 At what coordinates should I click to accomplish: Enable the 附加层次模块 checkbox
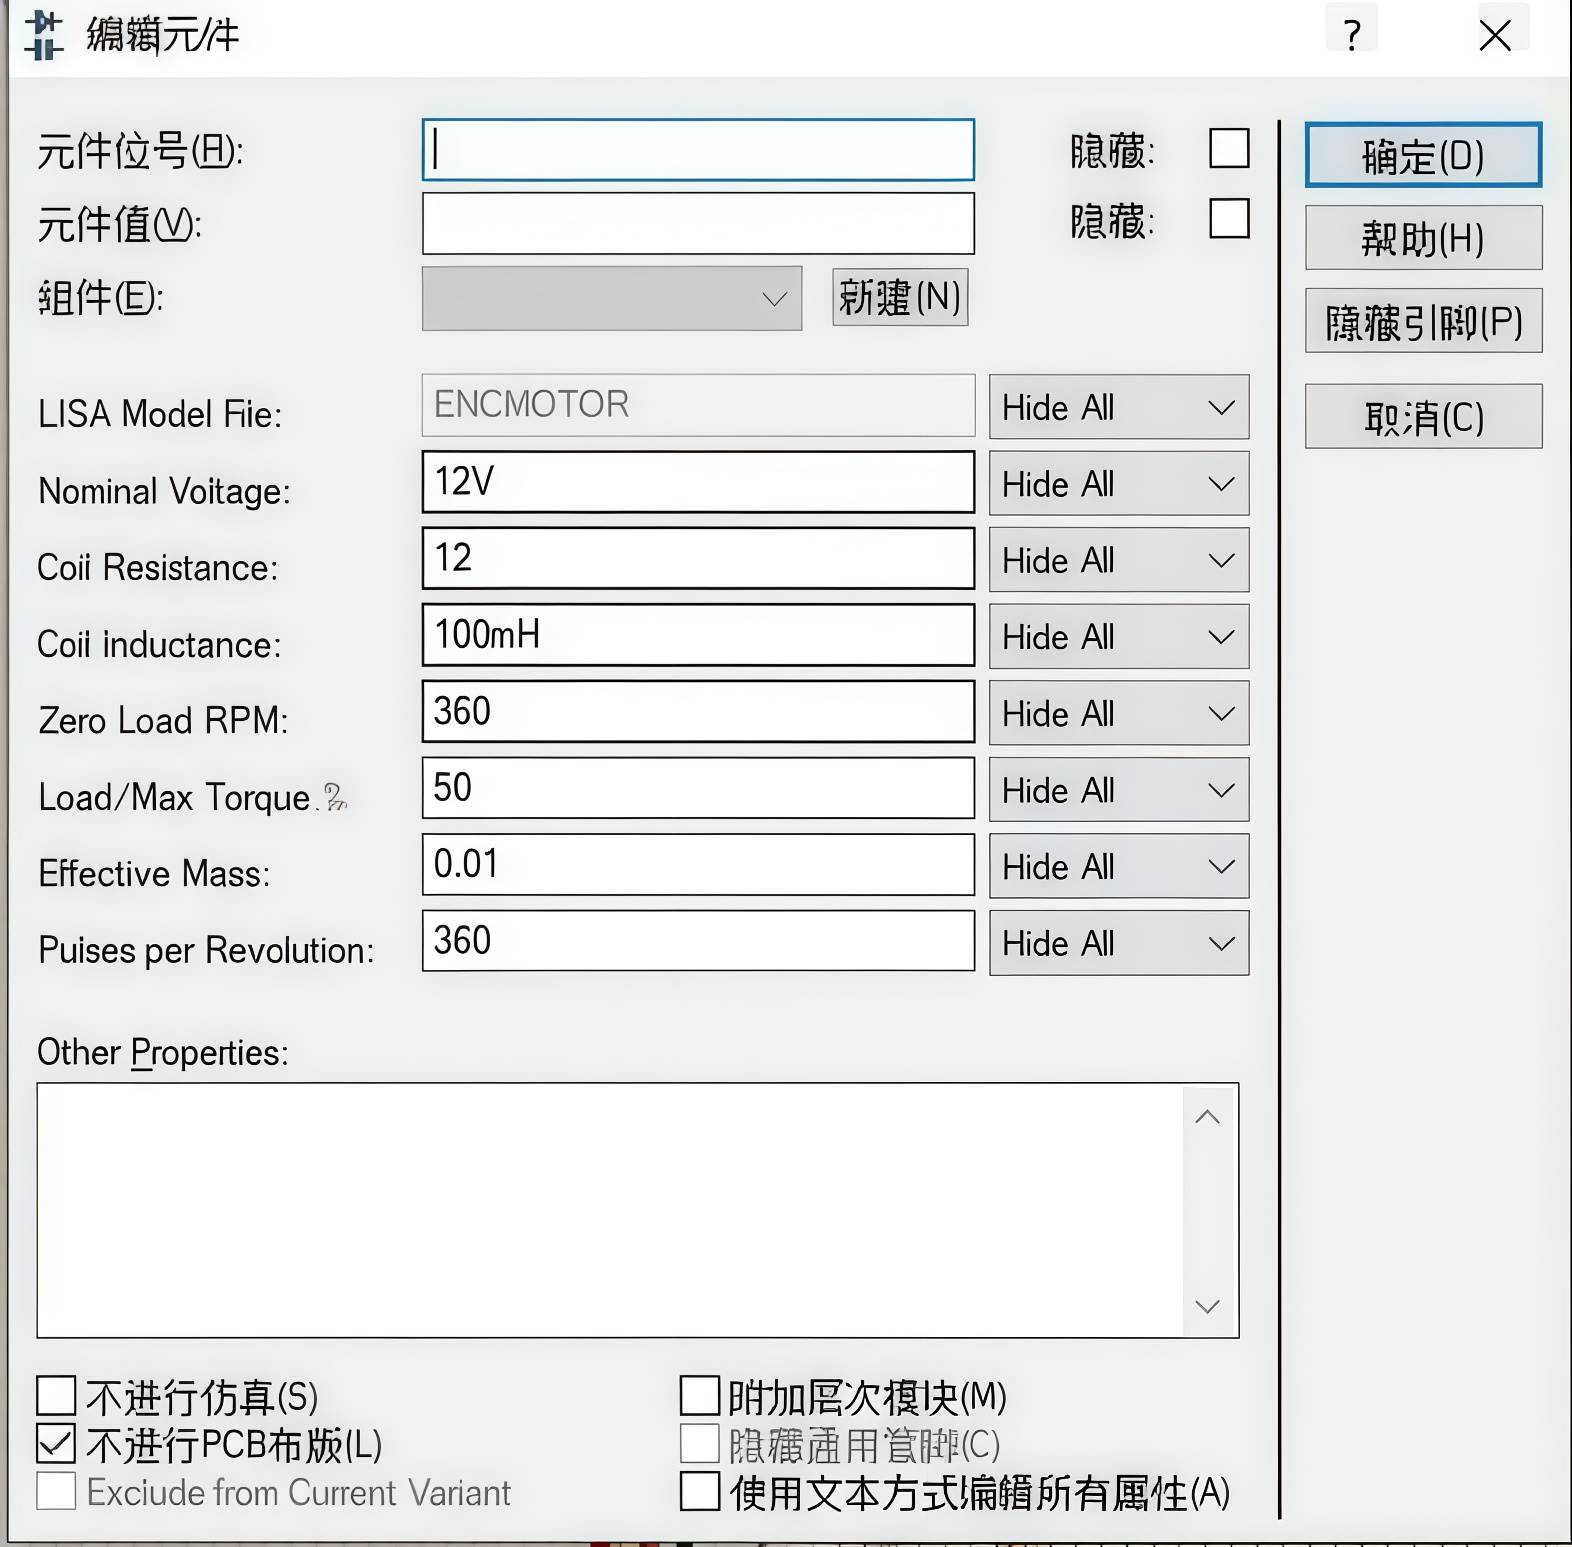699,1395
